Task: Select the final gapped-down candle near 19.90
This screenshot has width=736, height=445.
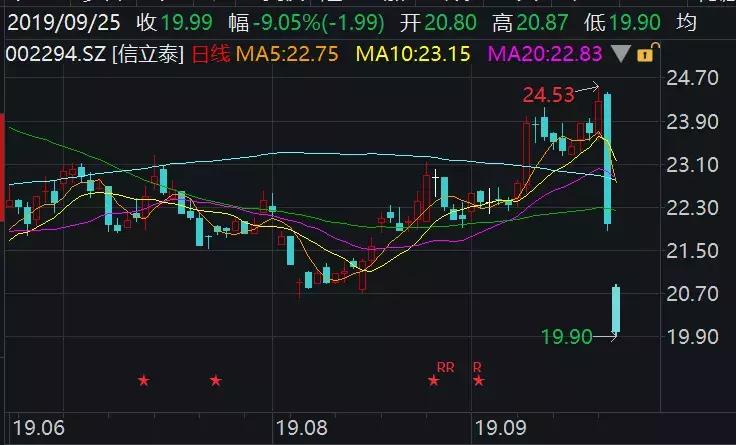Action: click(616, 309)
